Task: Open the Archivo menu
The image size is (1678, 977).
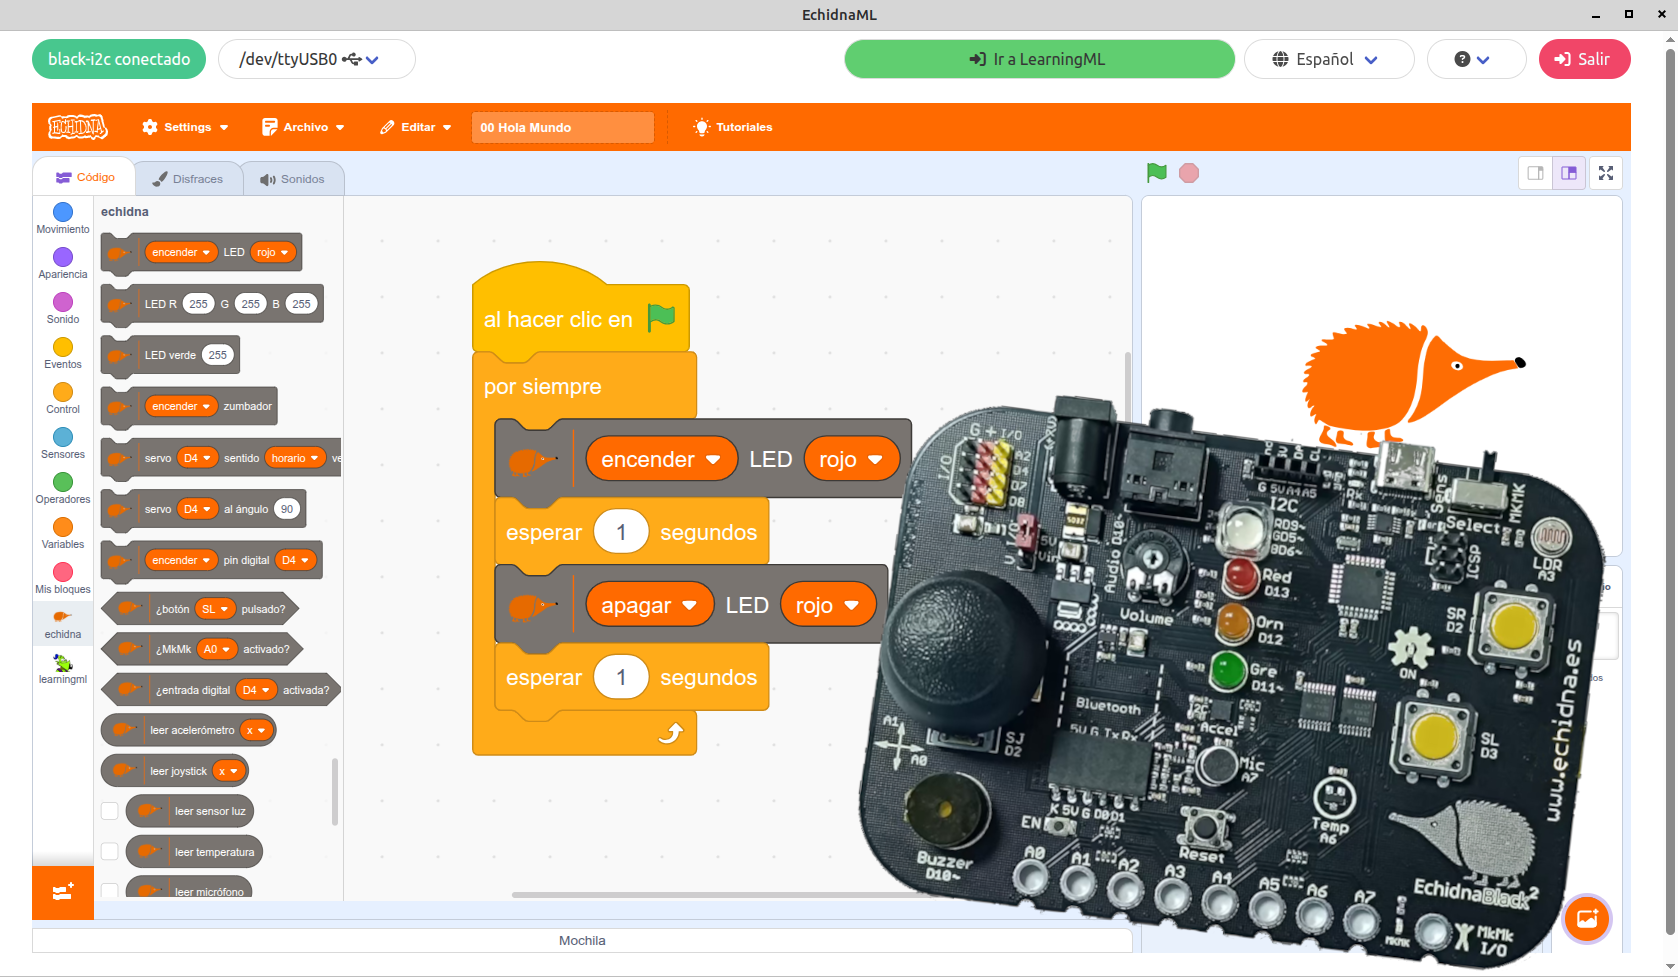Action: pyautogui.click(x=303, y=127)
